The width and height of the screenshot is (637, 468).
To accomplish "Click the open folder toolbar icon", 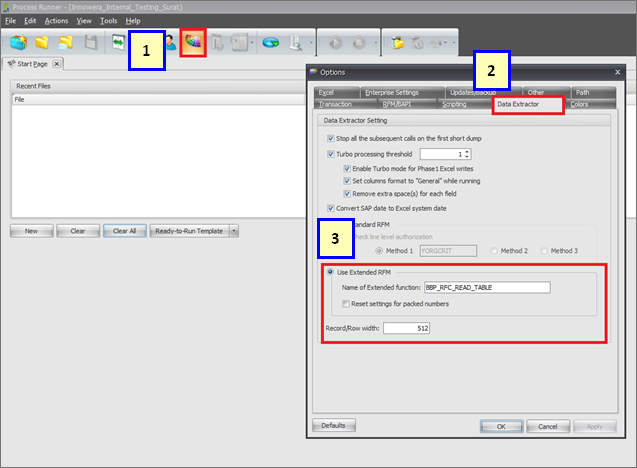I will 43,43.
